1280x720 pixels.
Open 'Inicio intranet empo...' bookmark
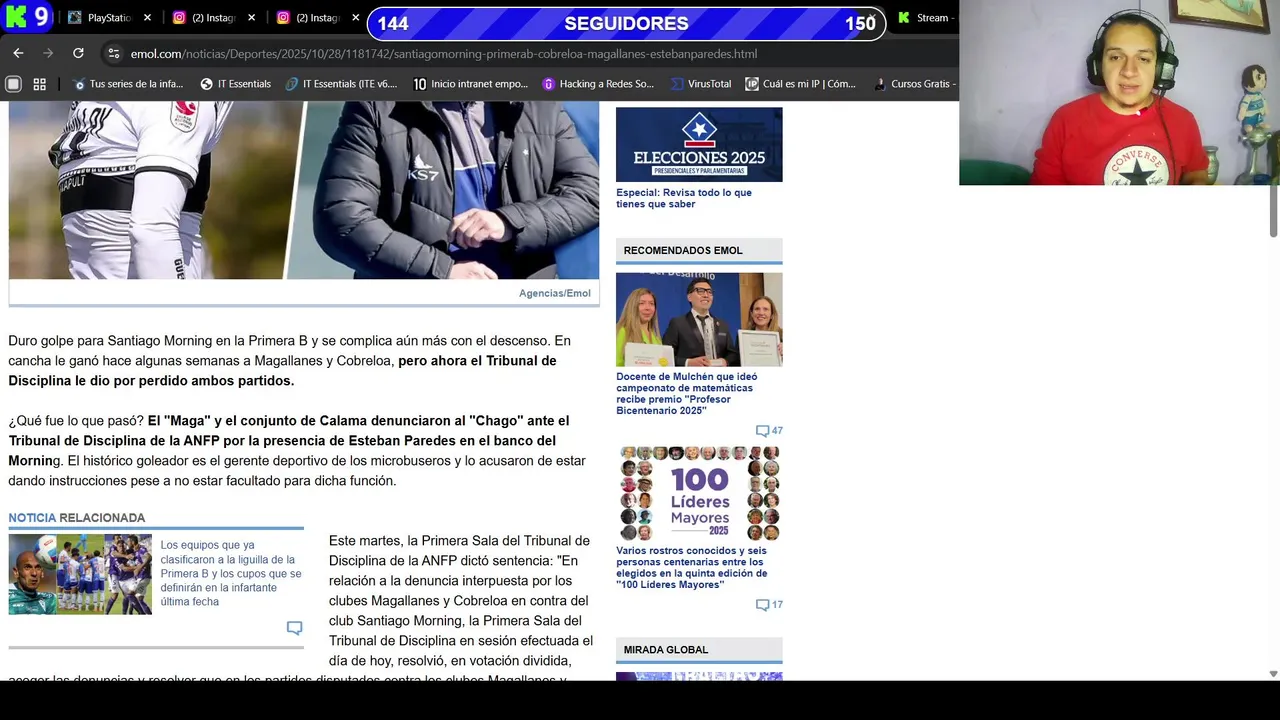coord(471,84)
